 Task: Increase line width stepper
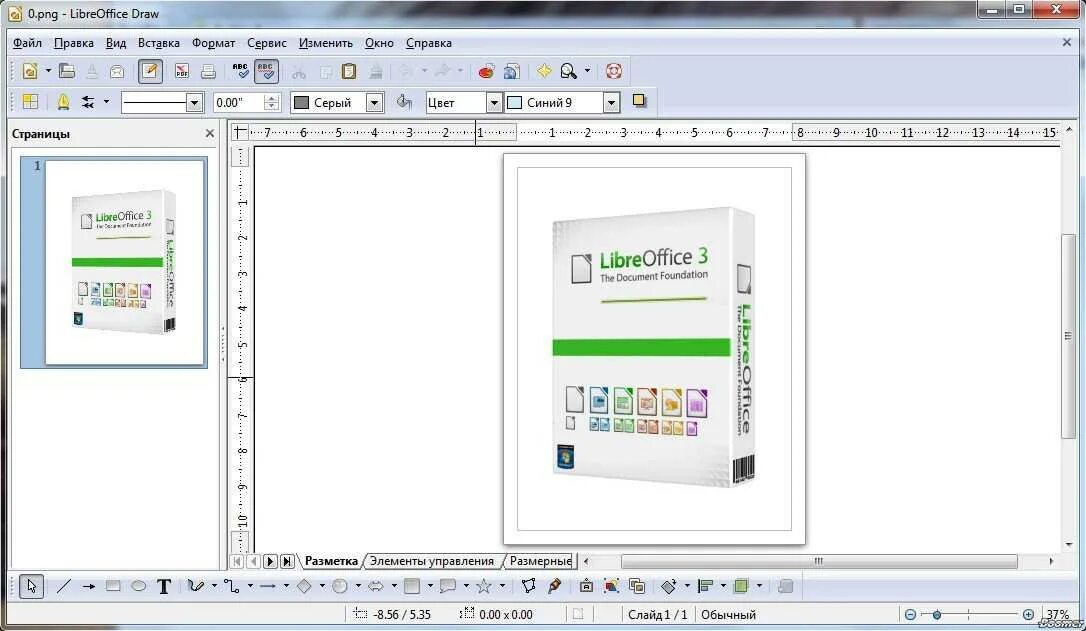(272, 98)
